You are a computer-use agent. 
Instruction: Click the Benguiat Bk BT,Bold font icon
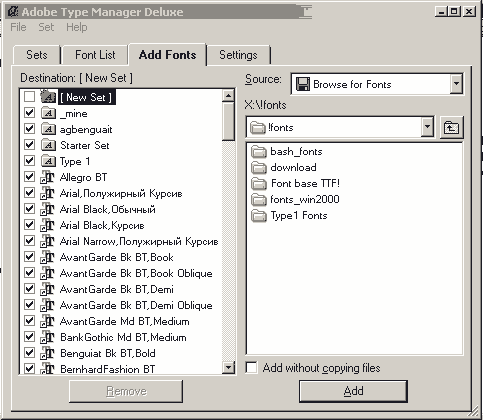coord(47,353)
